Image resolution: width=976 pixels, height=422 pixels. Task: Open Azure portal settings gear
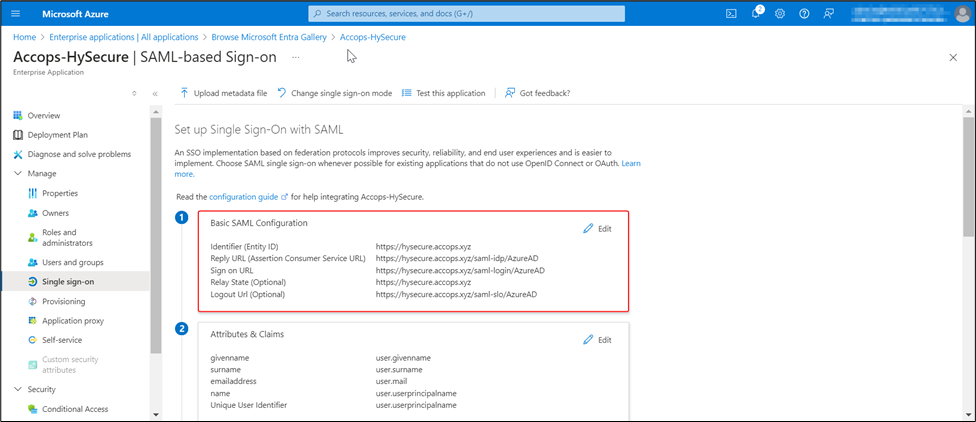[780, 13]
